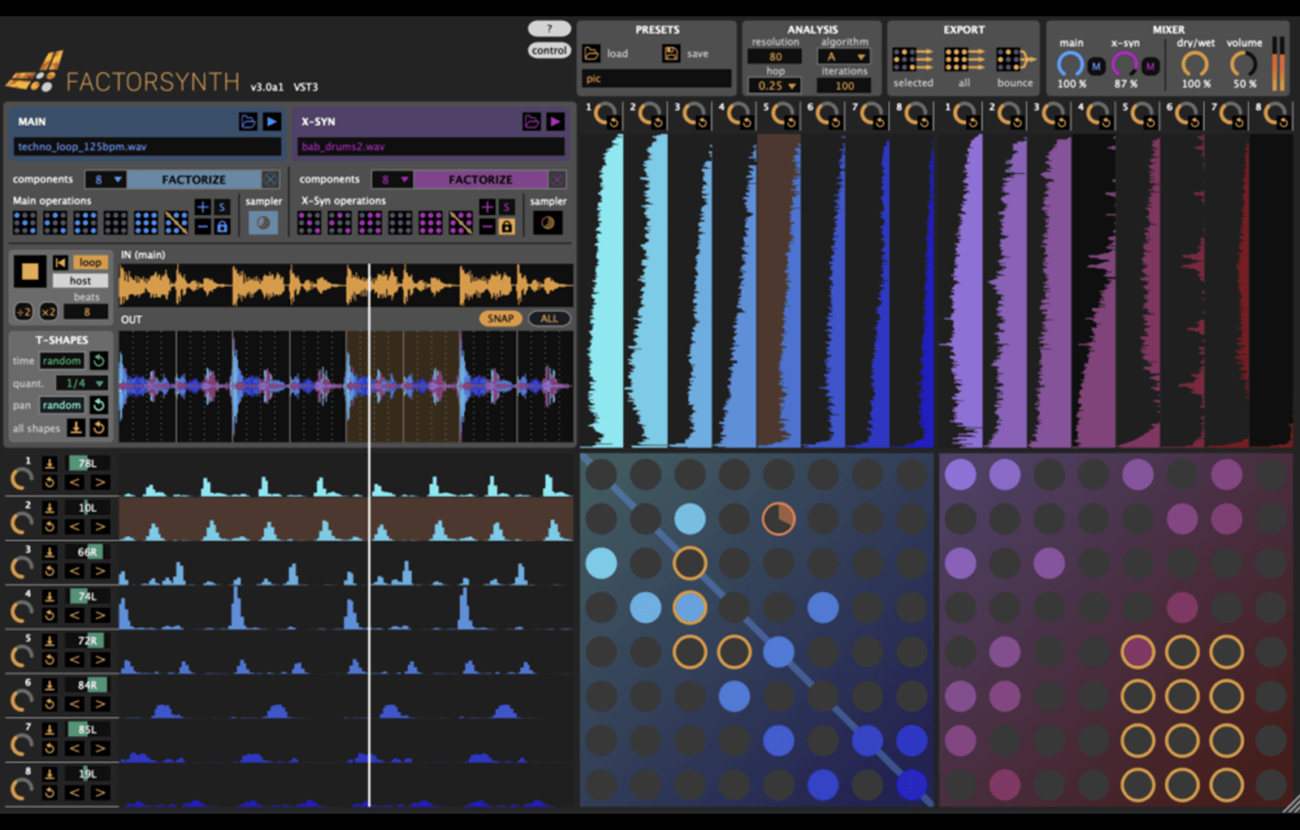Adjust the volume knob
The height and width of the screenshot is (830, 1300).
coord(1244,65)
